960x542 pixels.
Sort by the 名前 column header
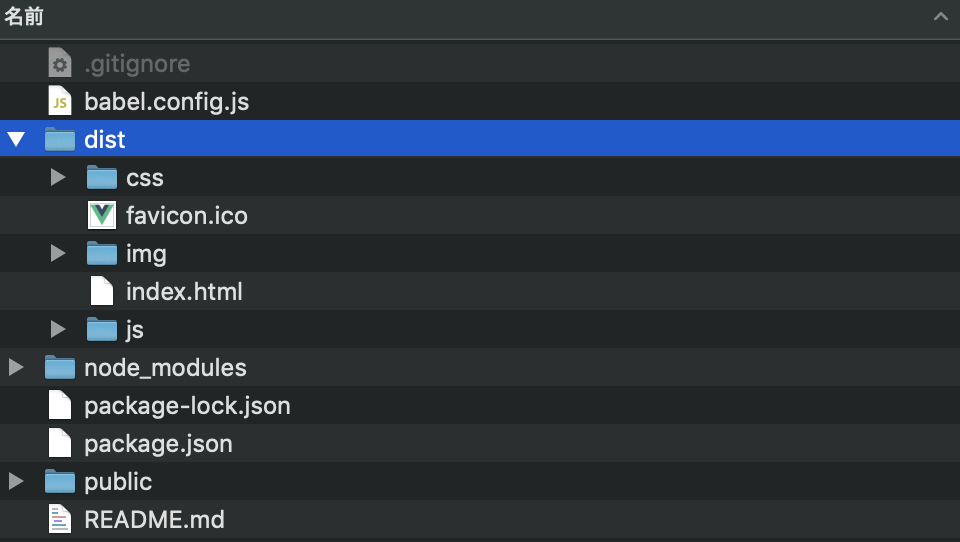point(24,17)
